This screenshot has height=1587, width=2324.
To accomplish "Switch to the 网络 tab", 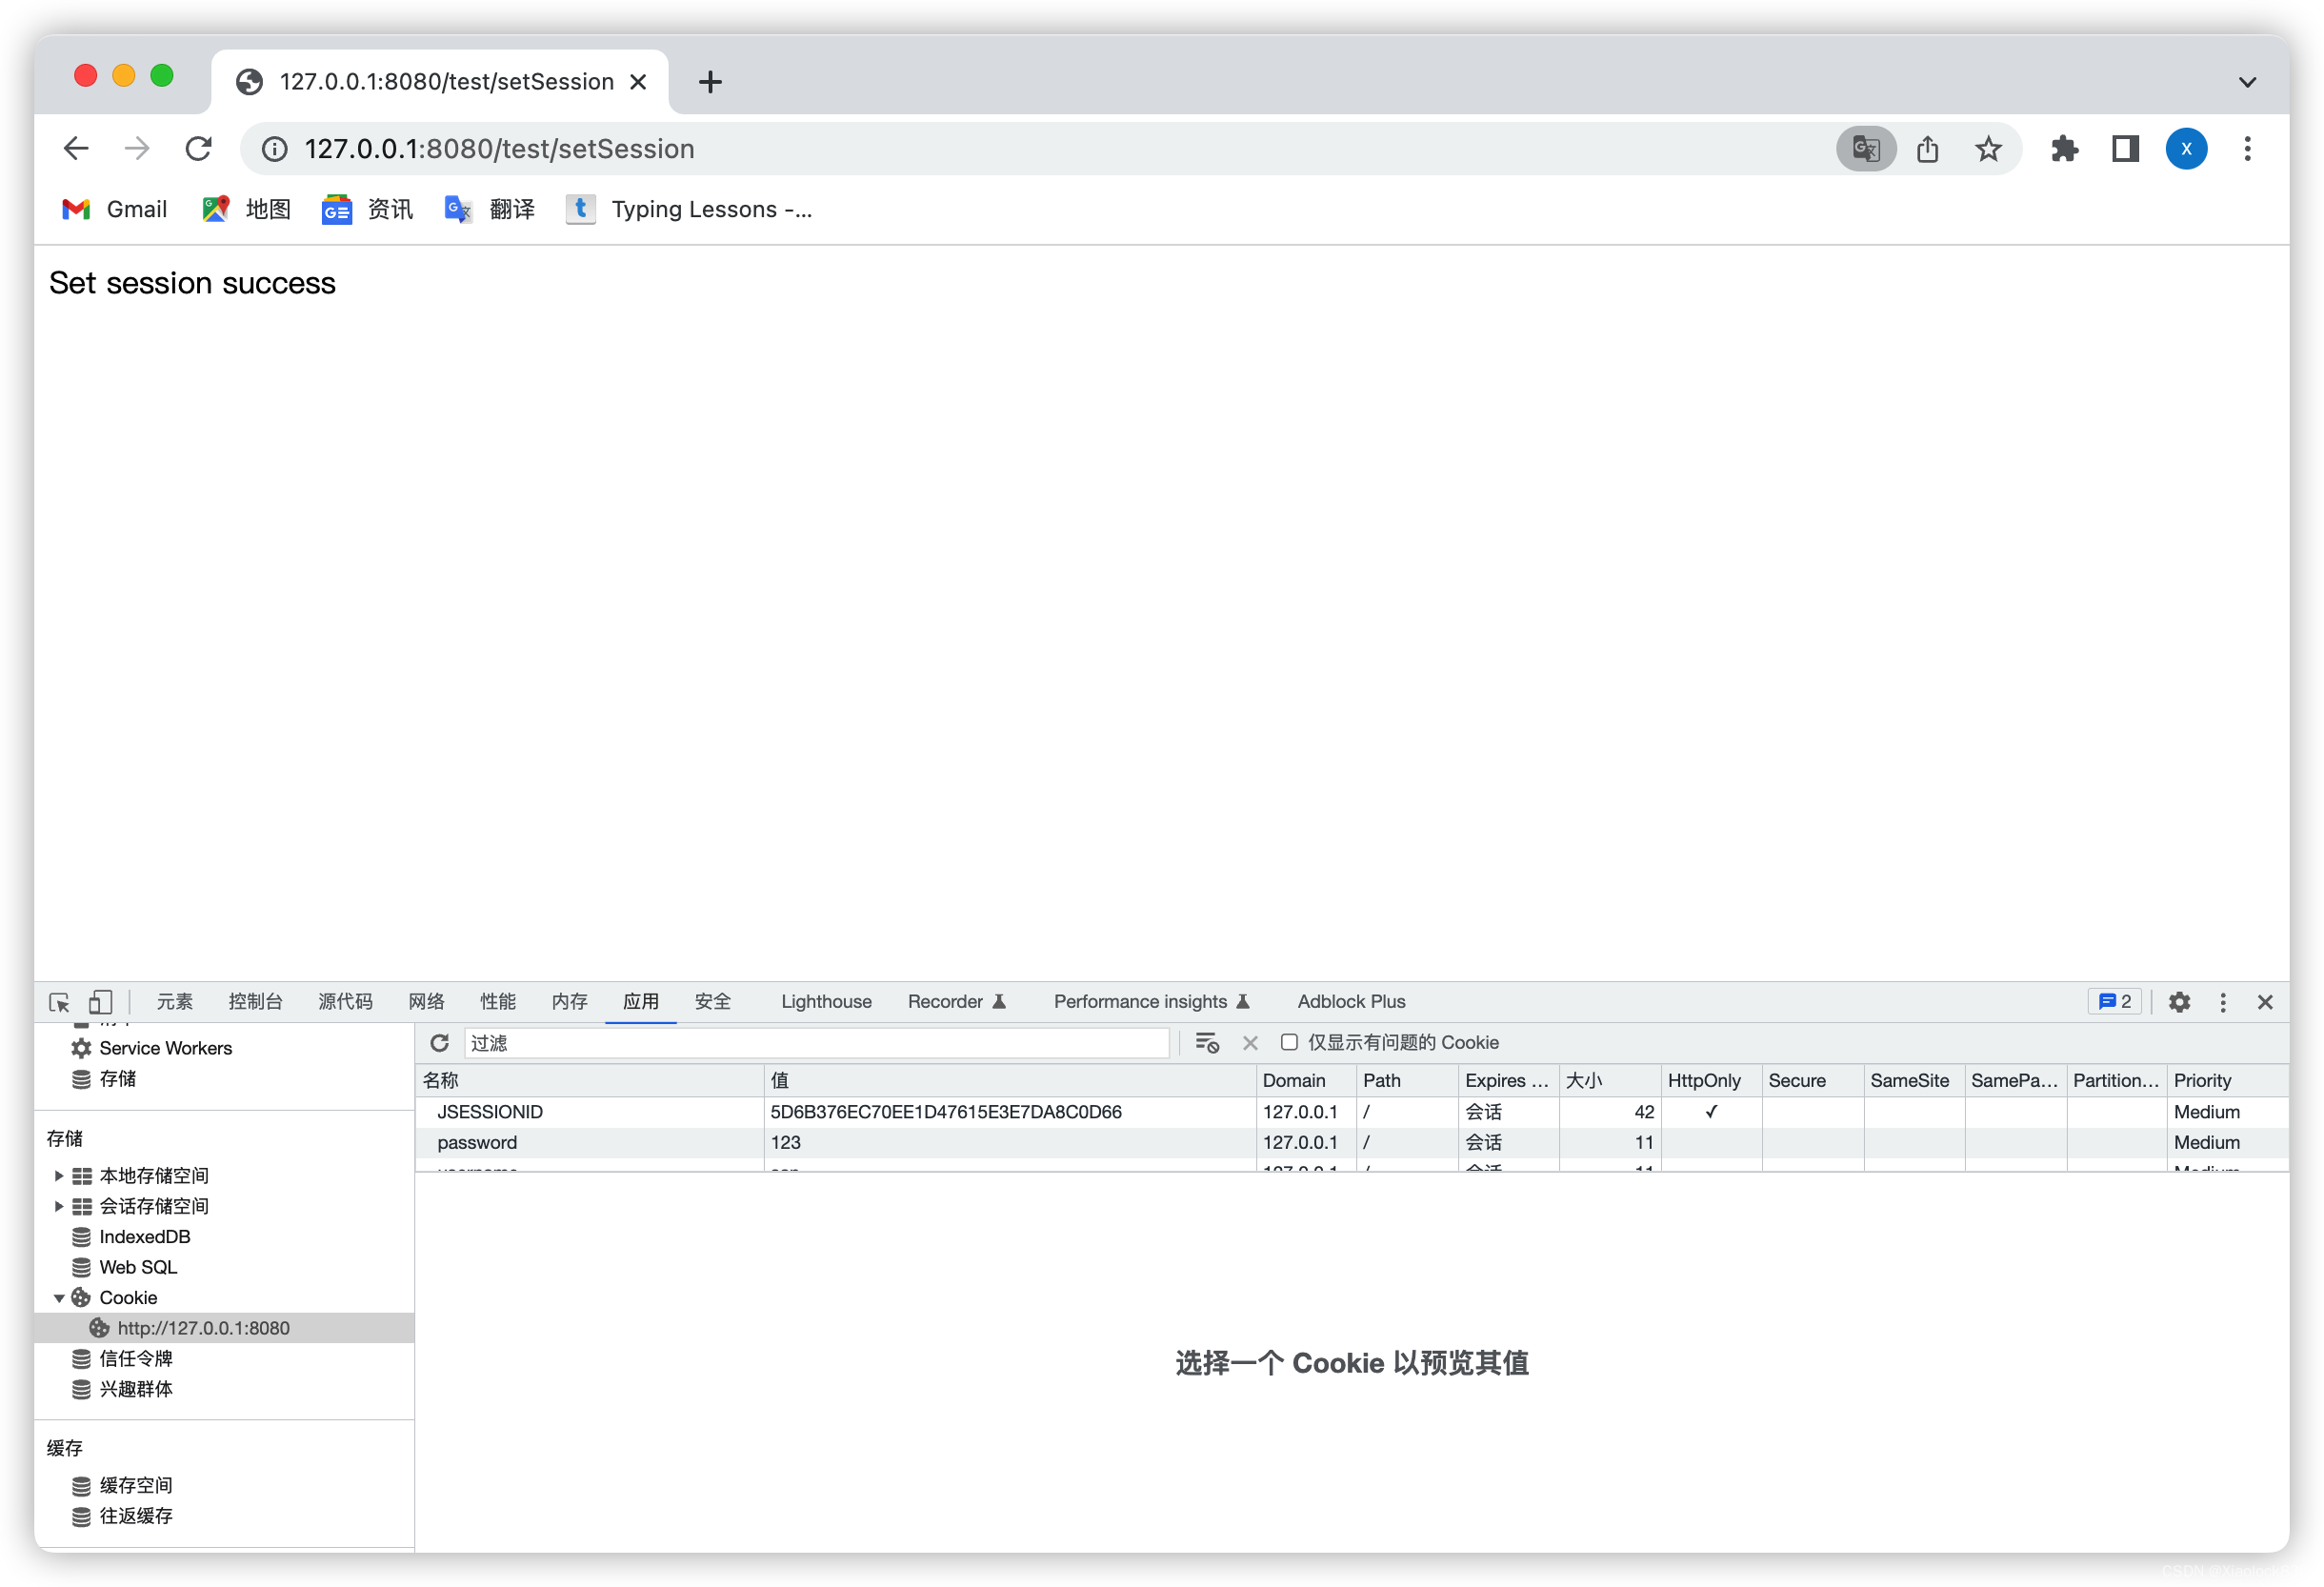I will pos(426,1002).
